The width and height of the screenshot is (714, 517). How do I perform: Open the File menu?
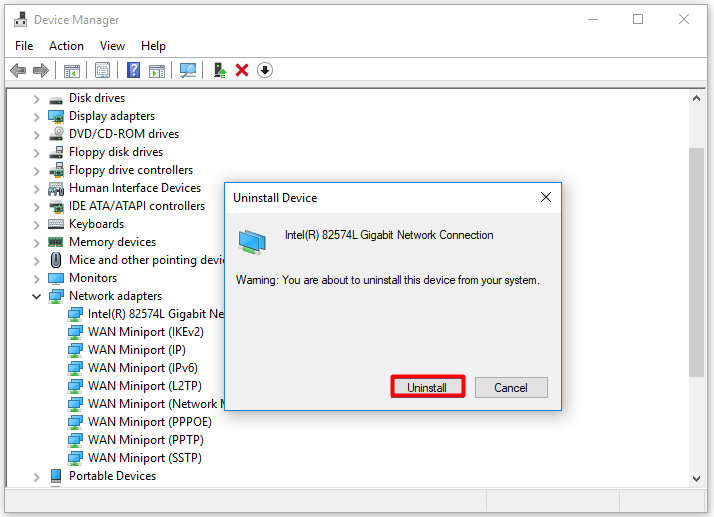click(24, 46)
